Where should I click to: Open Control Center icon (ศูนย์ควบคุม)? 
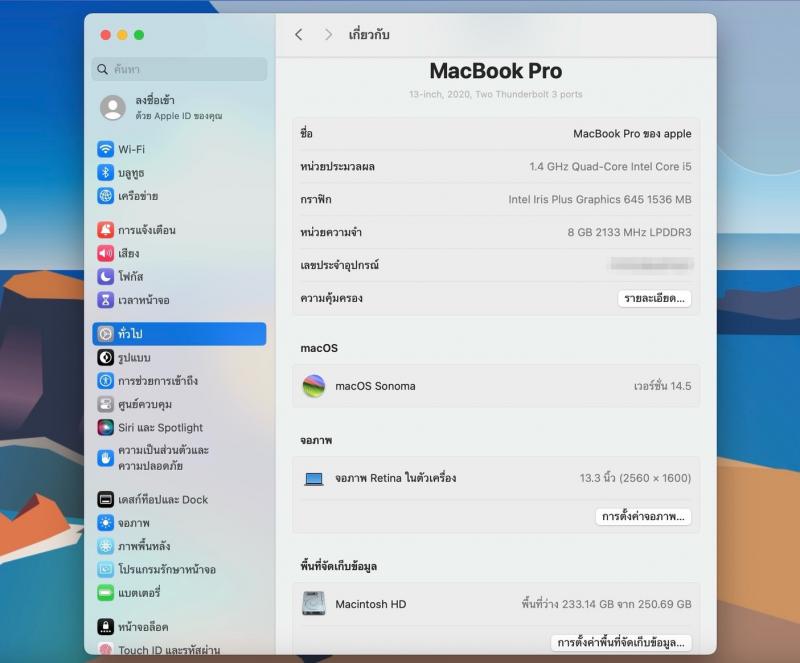[x=106, y=404]
